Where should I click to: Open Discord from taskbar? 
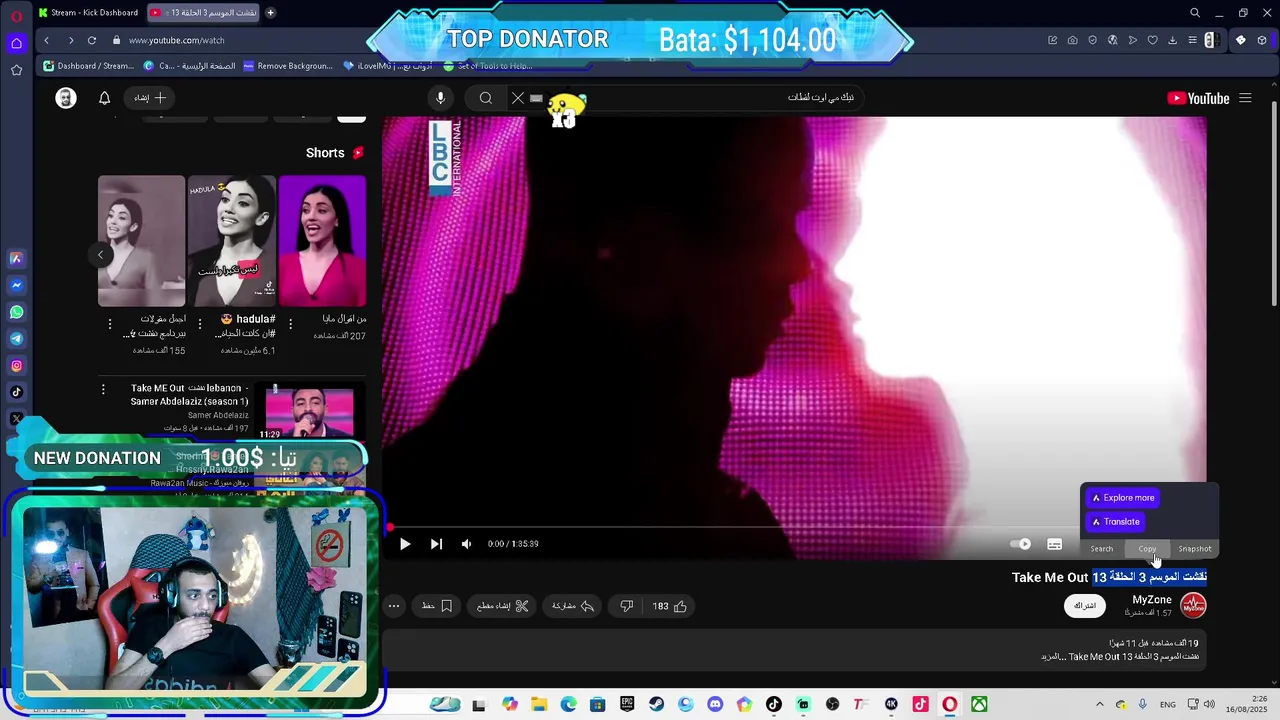coord(714,705)
